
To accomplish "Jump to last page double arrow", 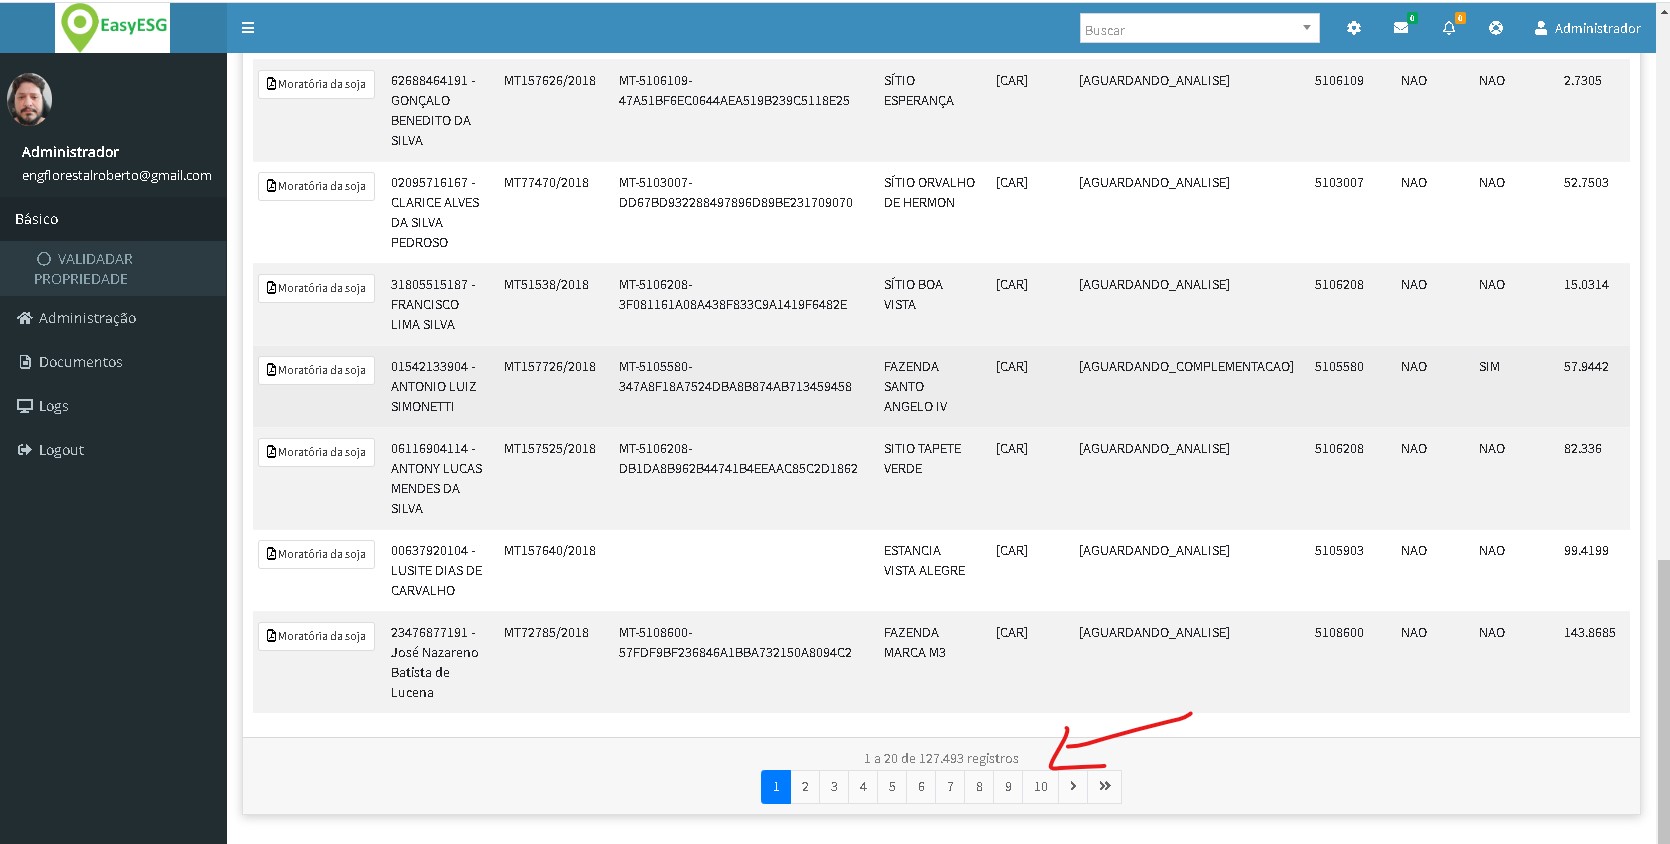I will tap(1105, 786).
